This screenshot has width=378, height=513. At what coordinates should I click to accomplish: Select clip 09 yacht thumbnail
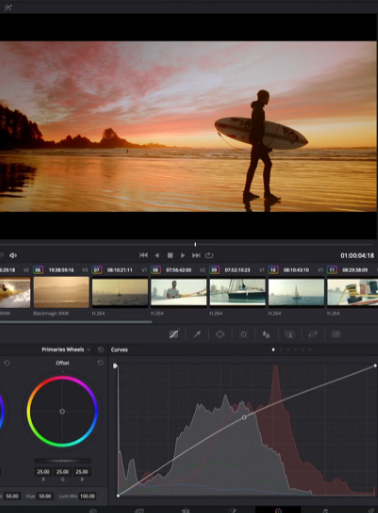237,292
